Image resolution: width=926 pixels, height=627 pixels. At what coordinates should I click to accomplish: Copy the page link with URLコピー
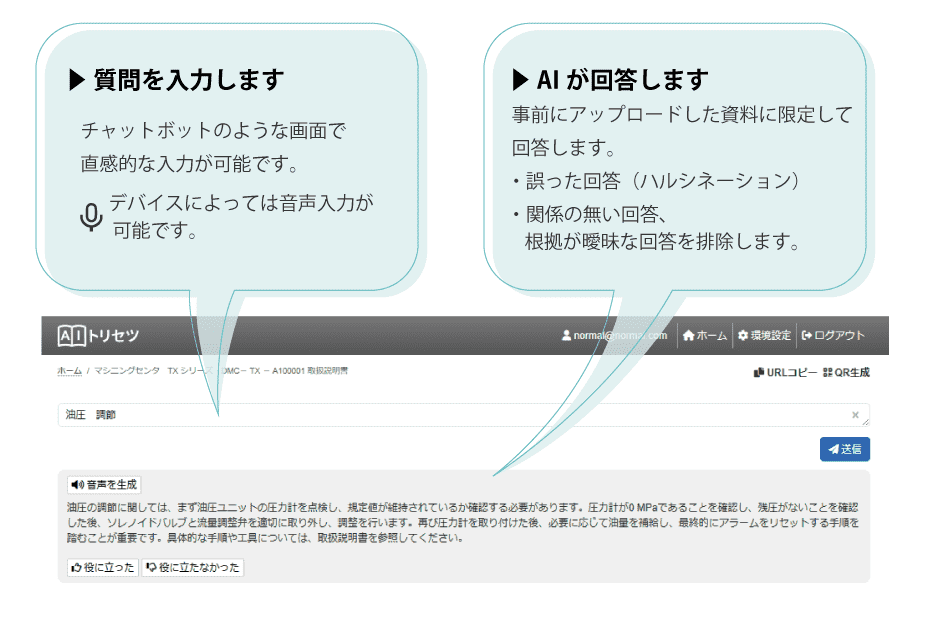pyautogui.click(x=785, y=372)
